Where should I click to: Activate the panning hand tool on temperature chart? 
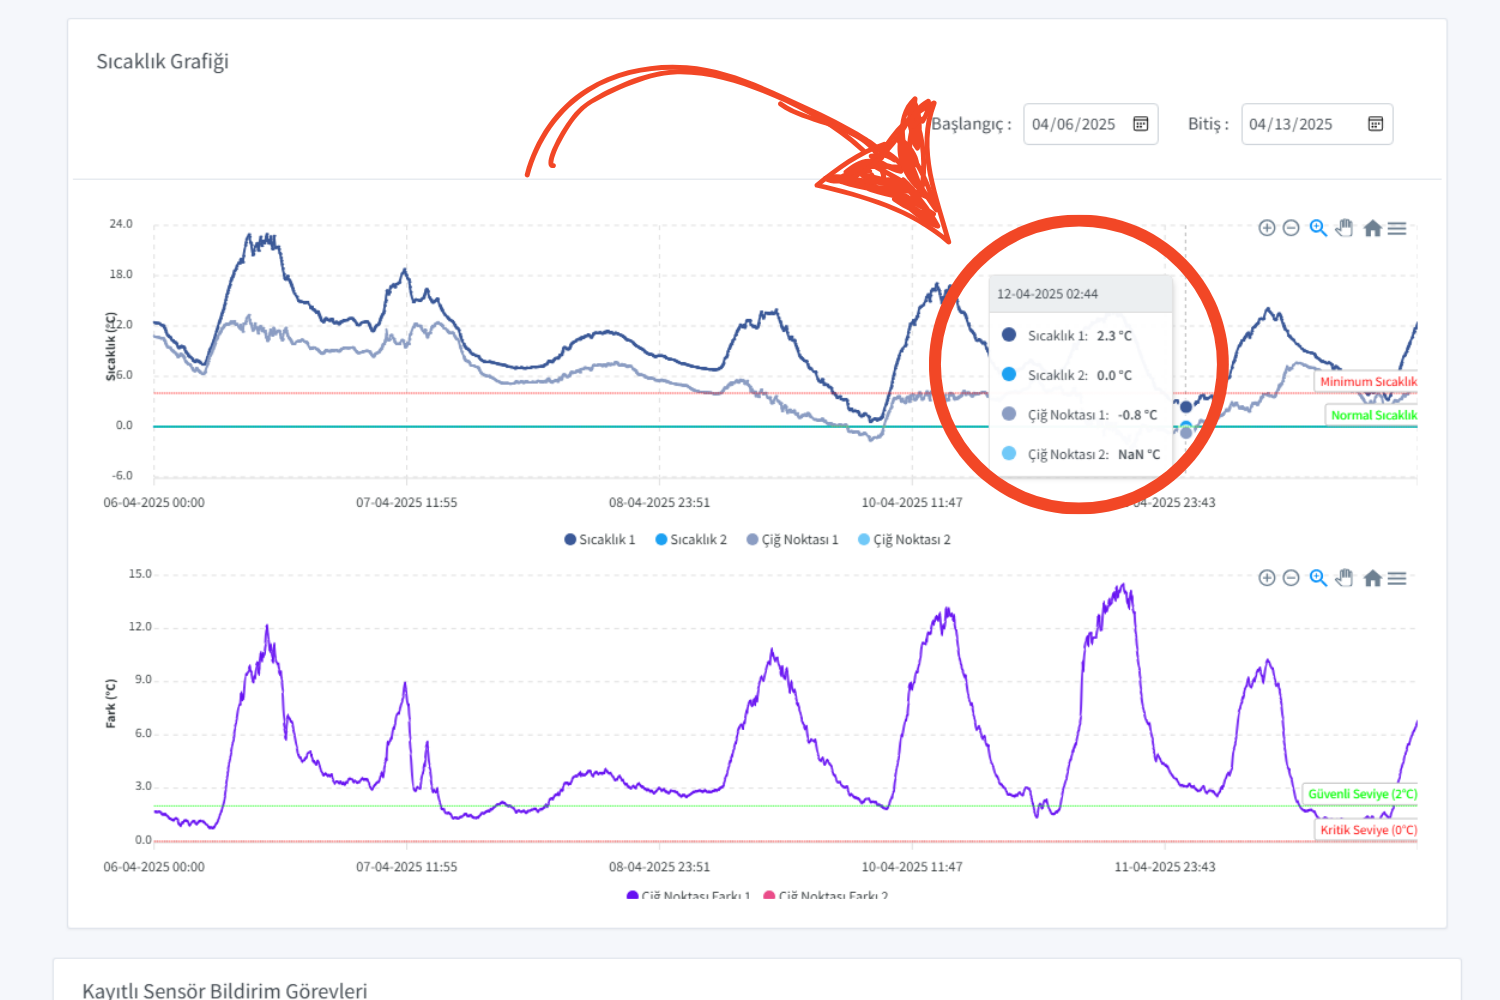coord(1344,227)
